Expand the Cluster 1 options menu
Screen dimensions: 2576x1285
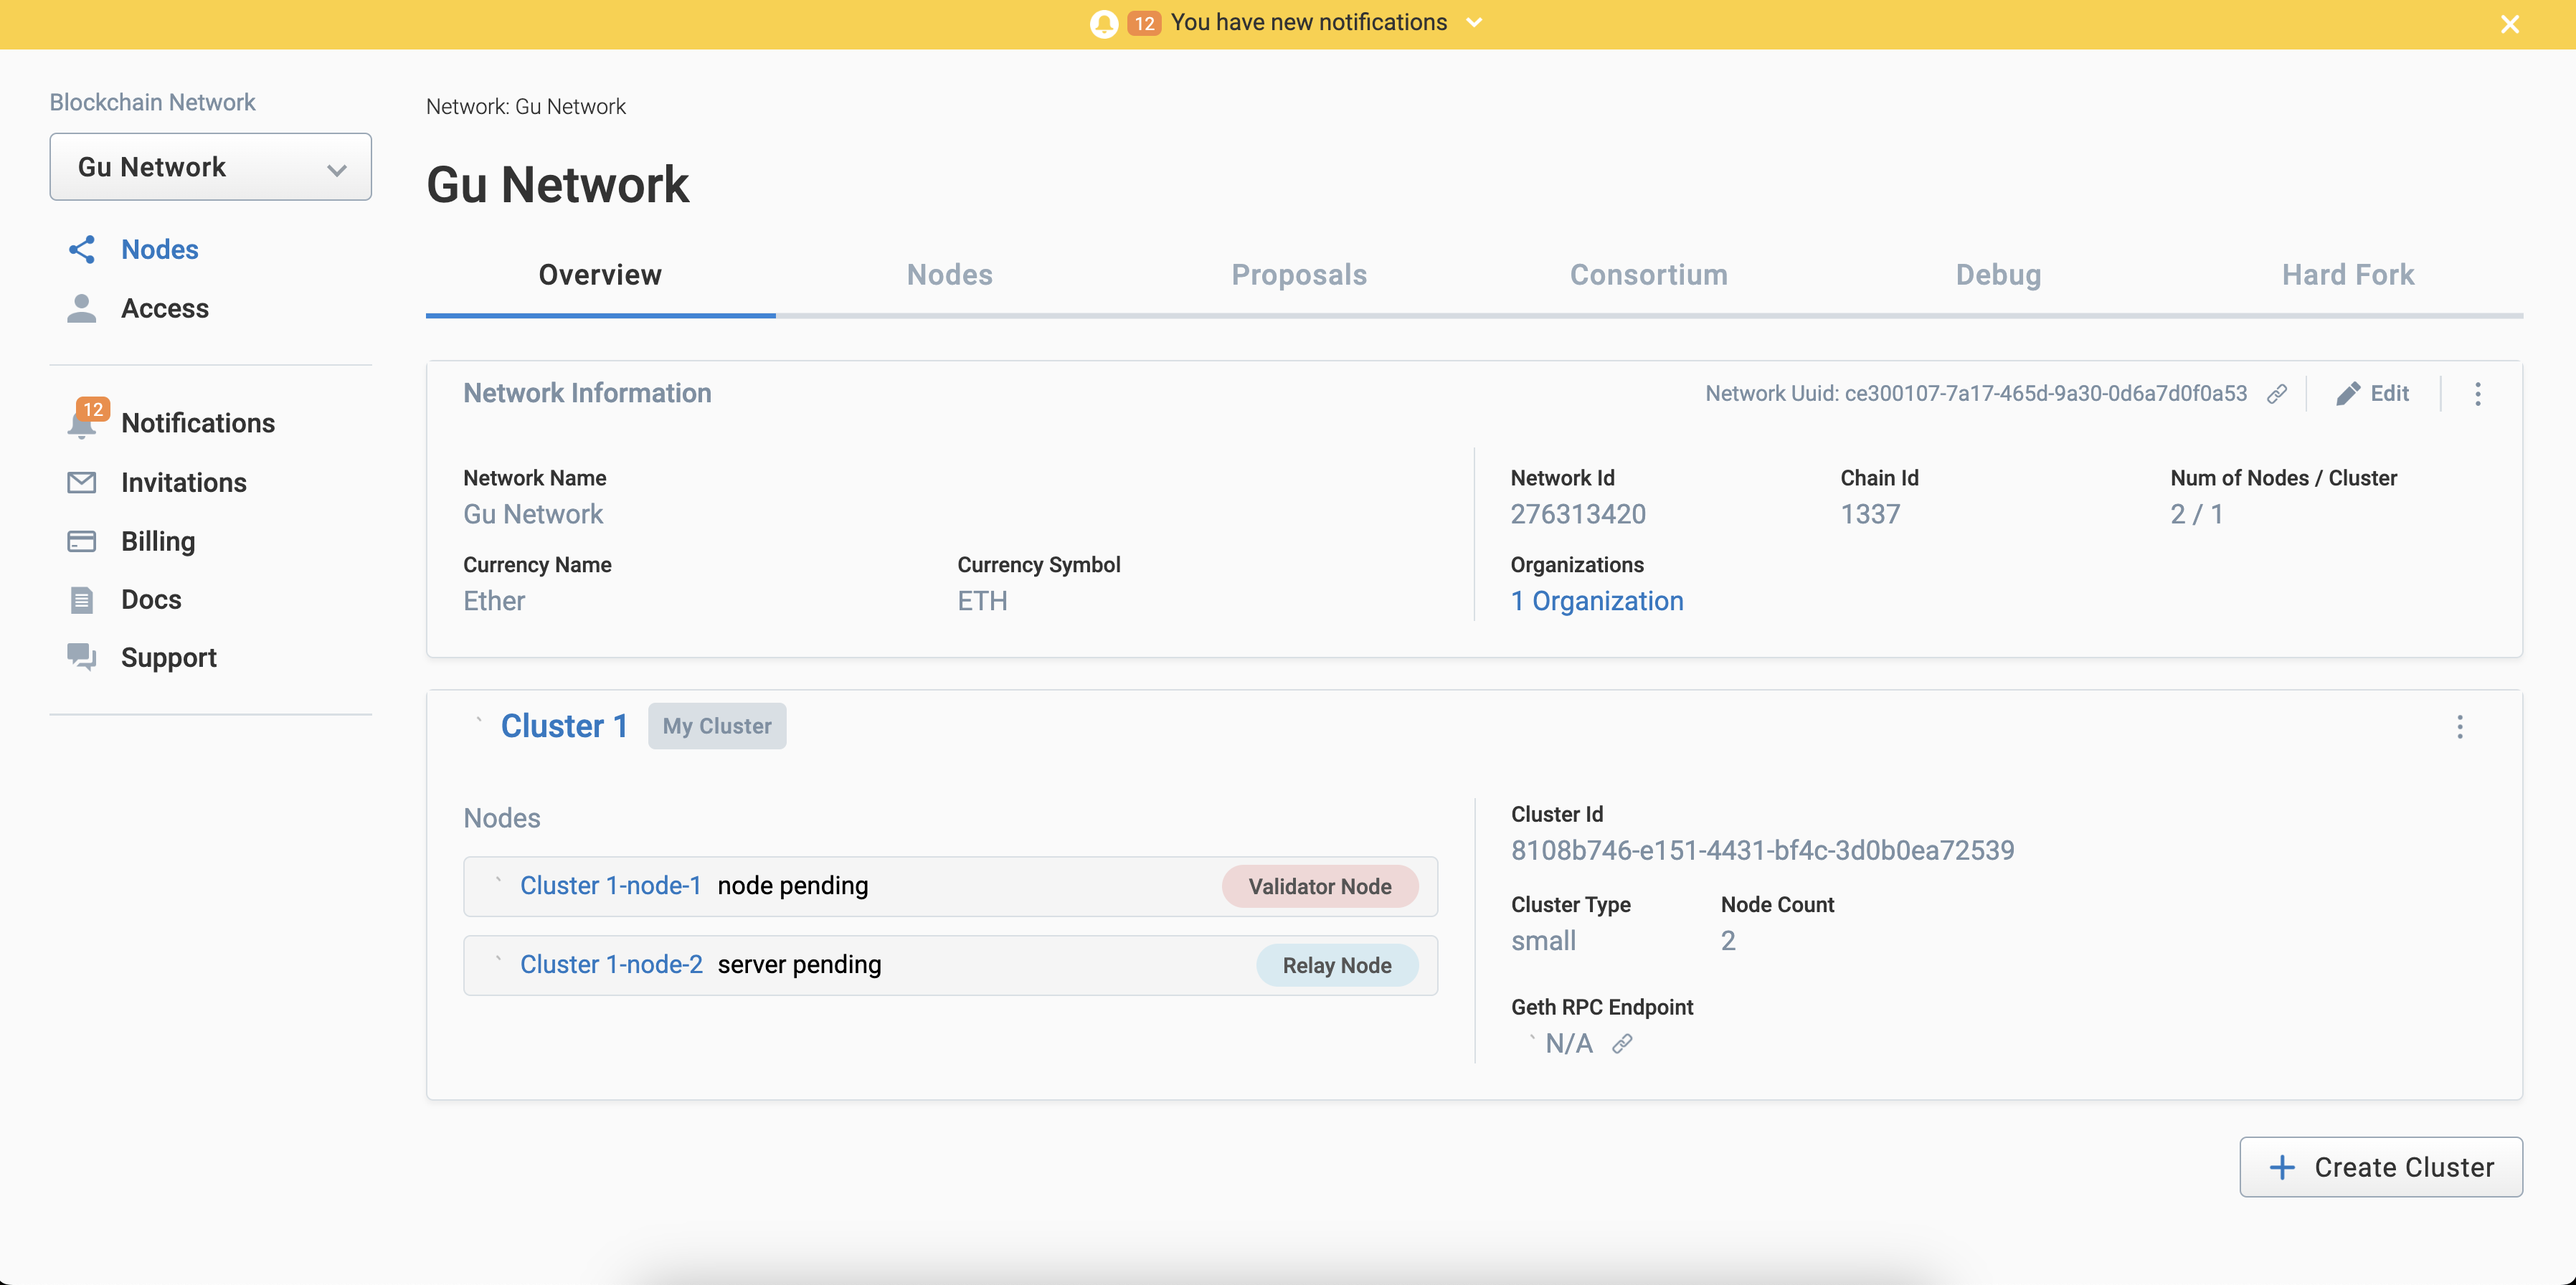[x=2459, y=726]
